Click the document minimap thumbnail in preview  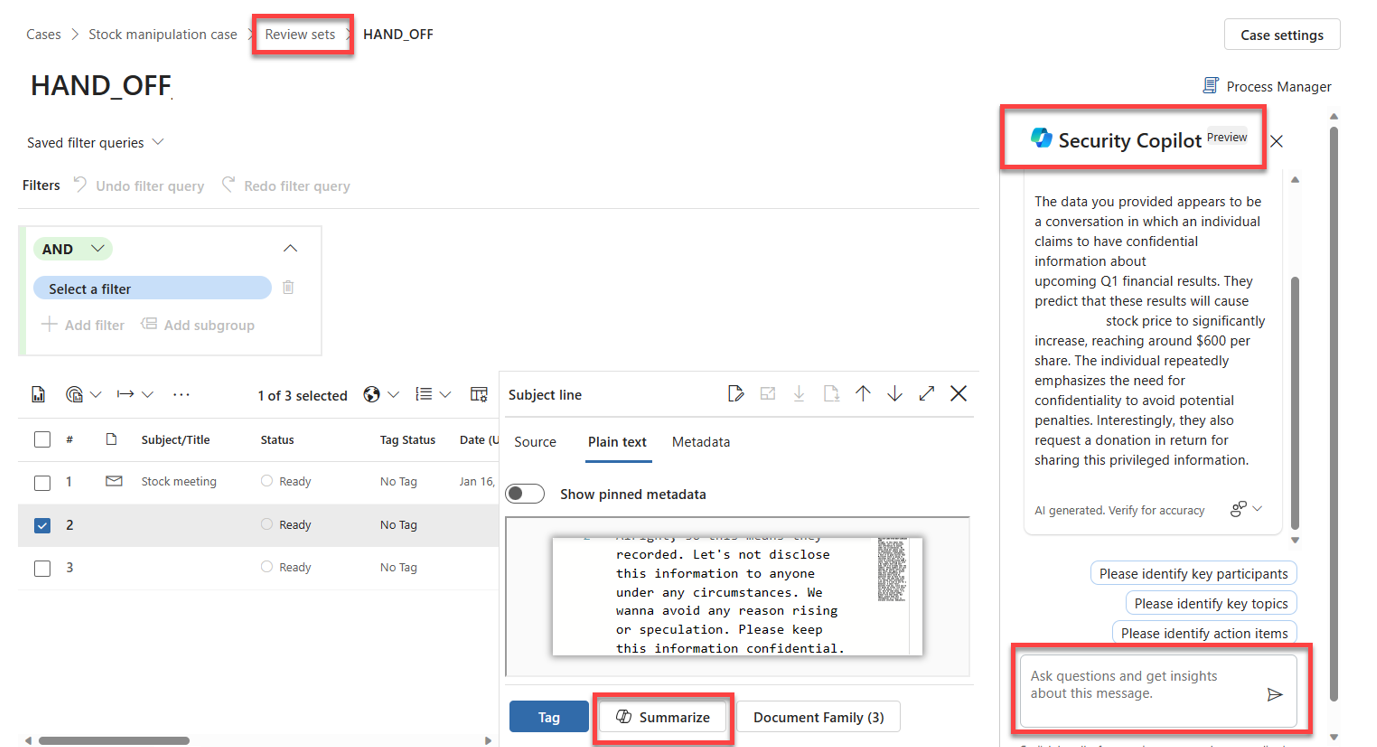pos(892,569)
